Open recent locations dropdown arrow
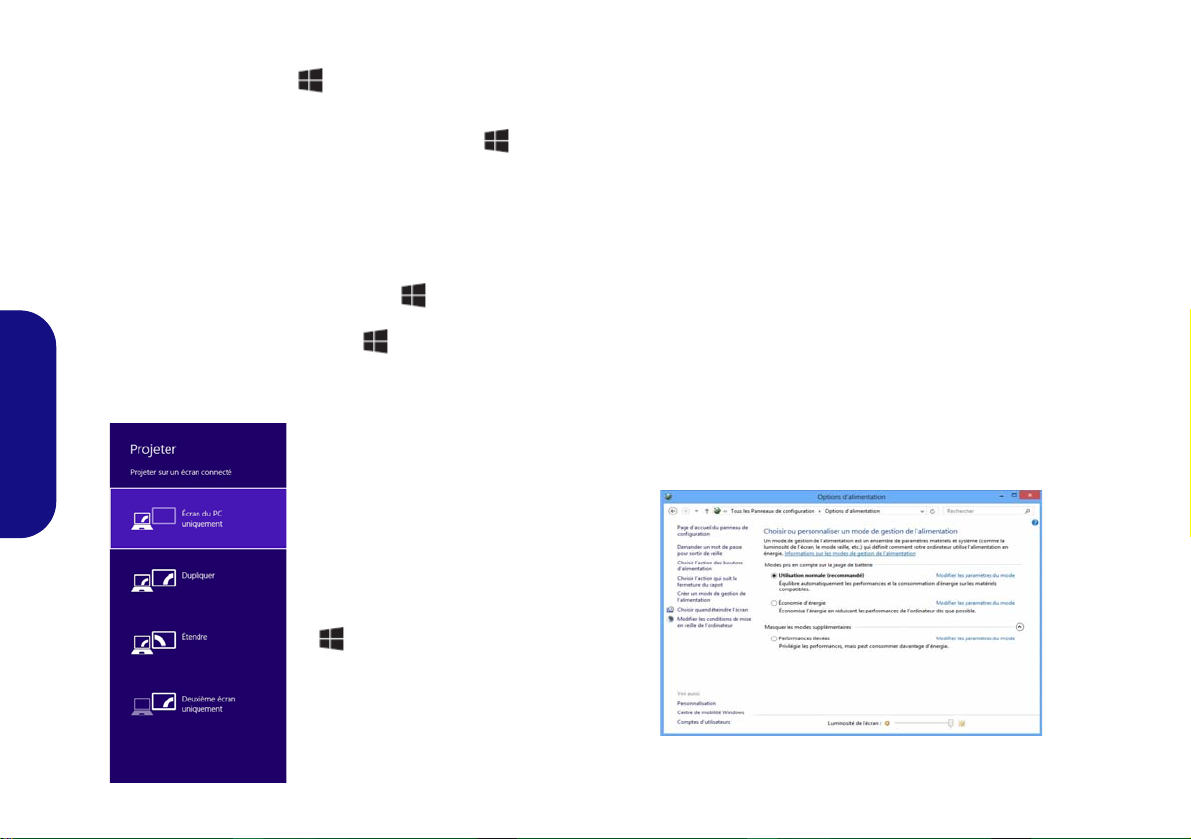The width and height of the screenshot is (1191, 839). point(697,511)
